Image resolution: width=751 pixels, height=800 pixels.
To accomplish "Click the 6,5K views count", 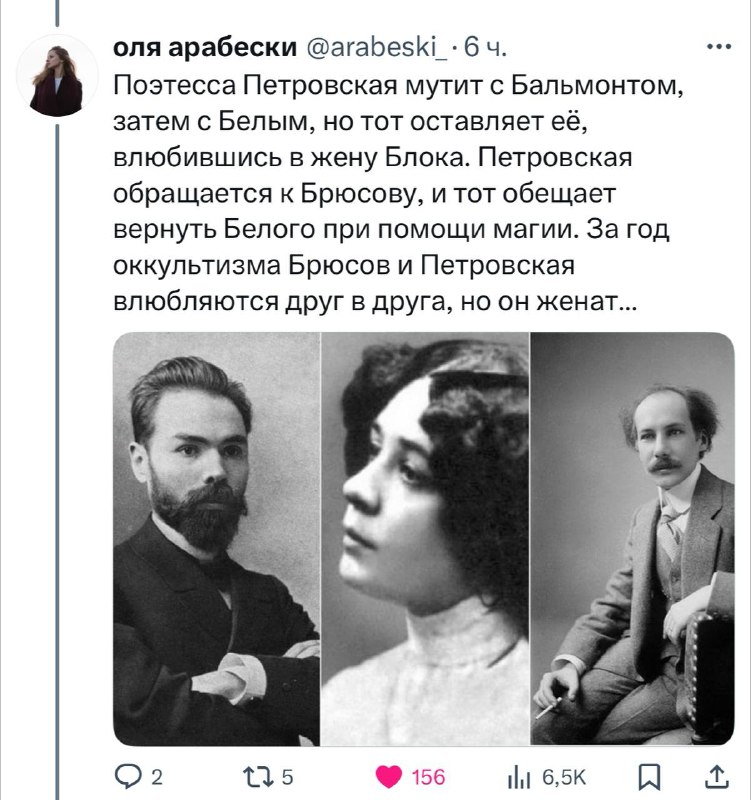I will 564,777.
